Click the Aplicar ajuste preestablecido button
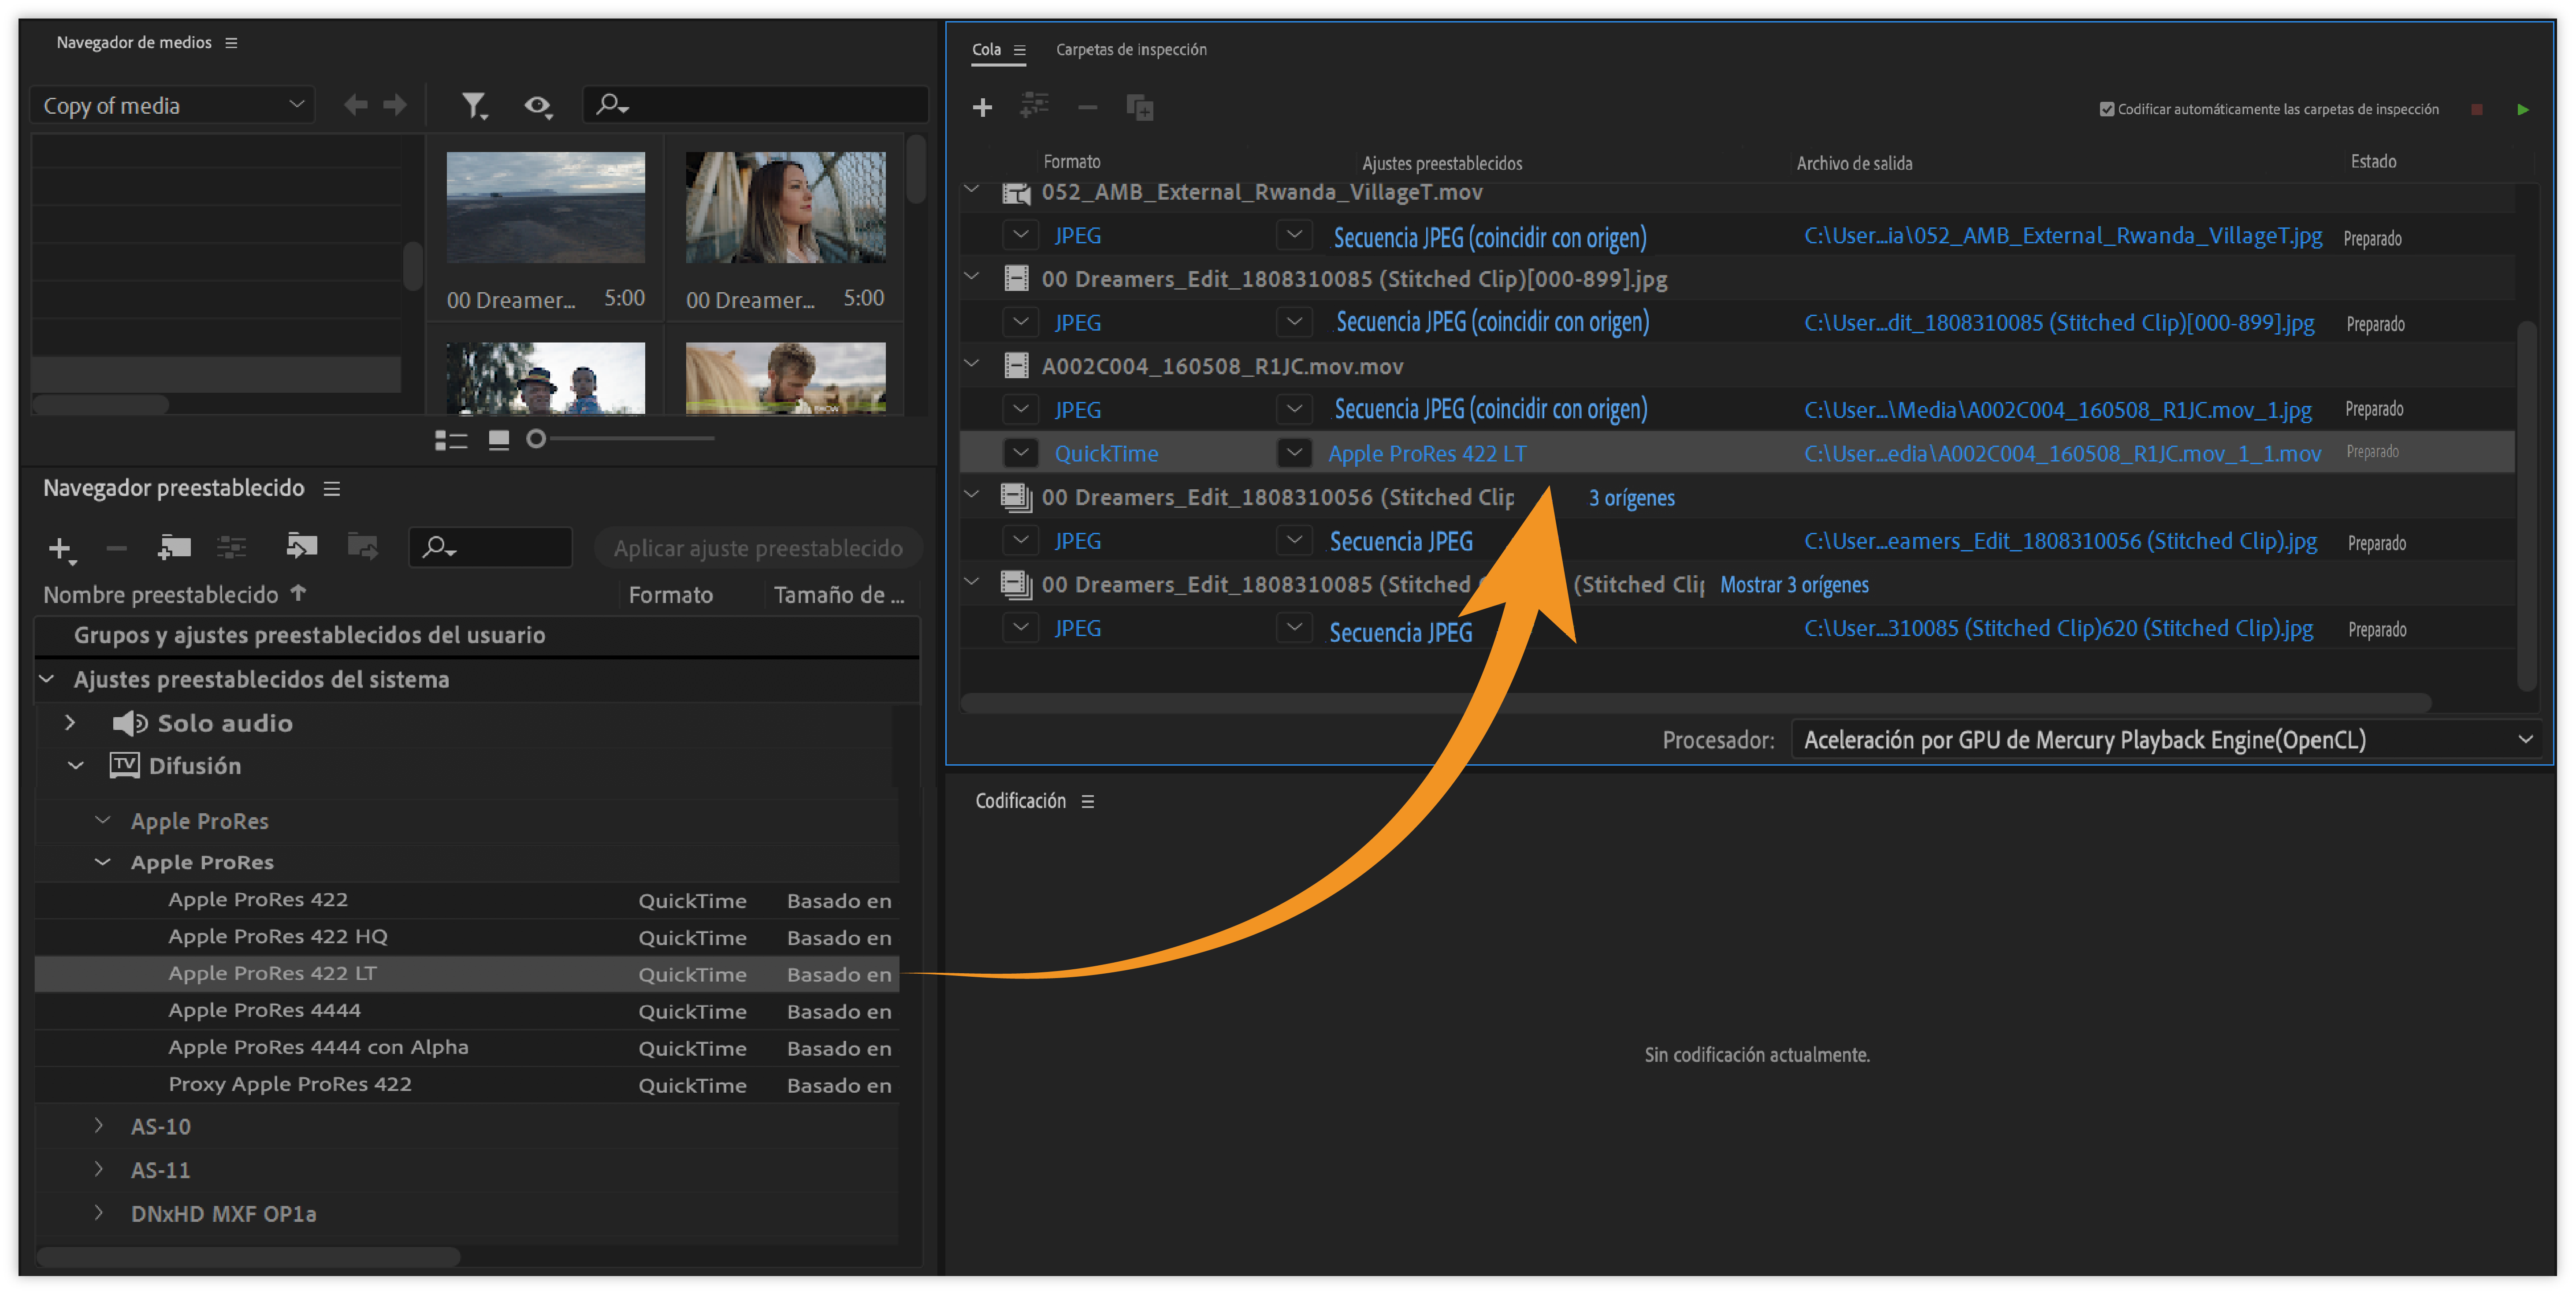2576x1295 pixels. (x=757, y=548)
